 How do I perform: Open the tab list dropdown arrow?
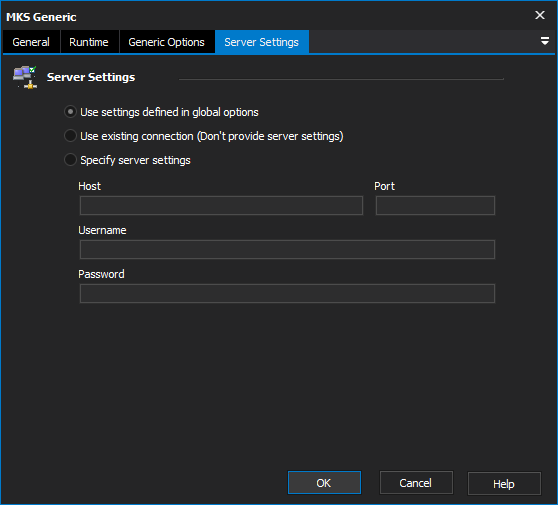[544, 41]
